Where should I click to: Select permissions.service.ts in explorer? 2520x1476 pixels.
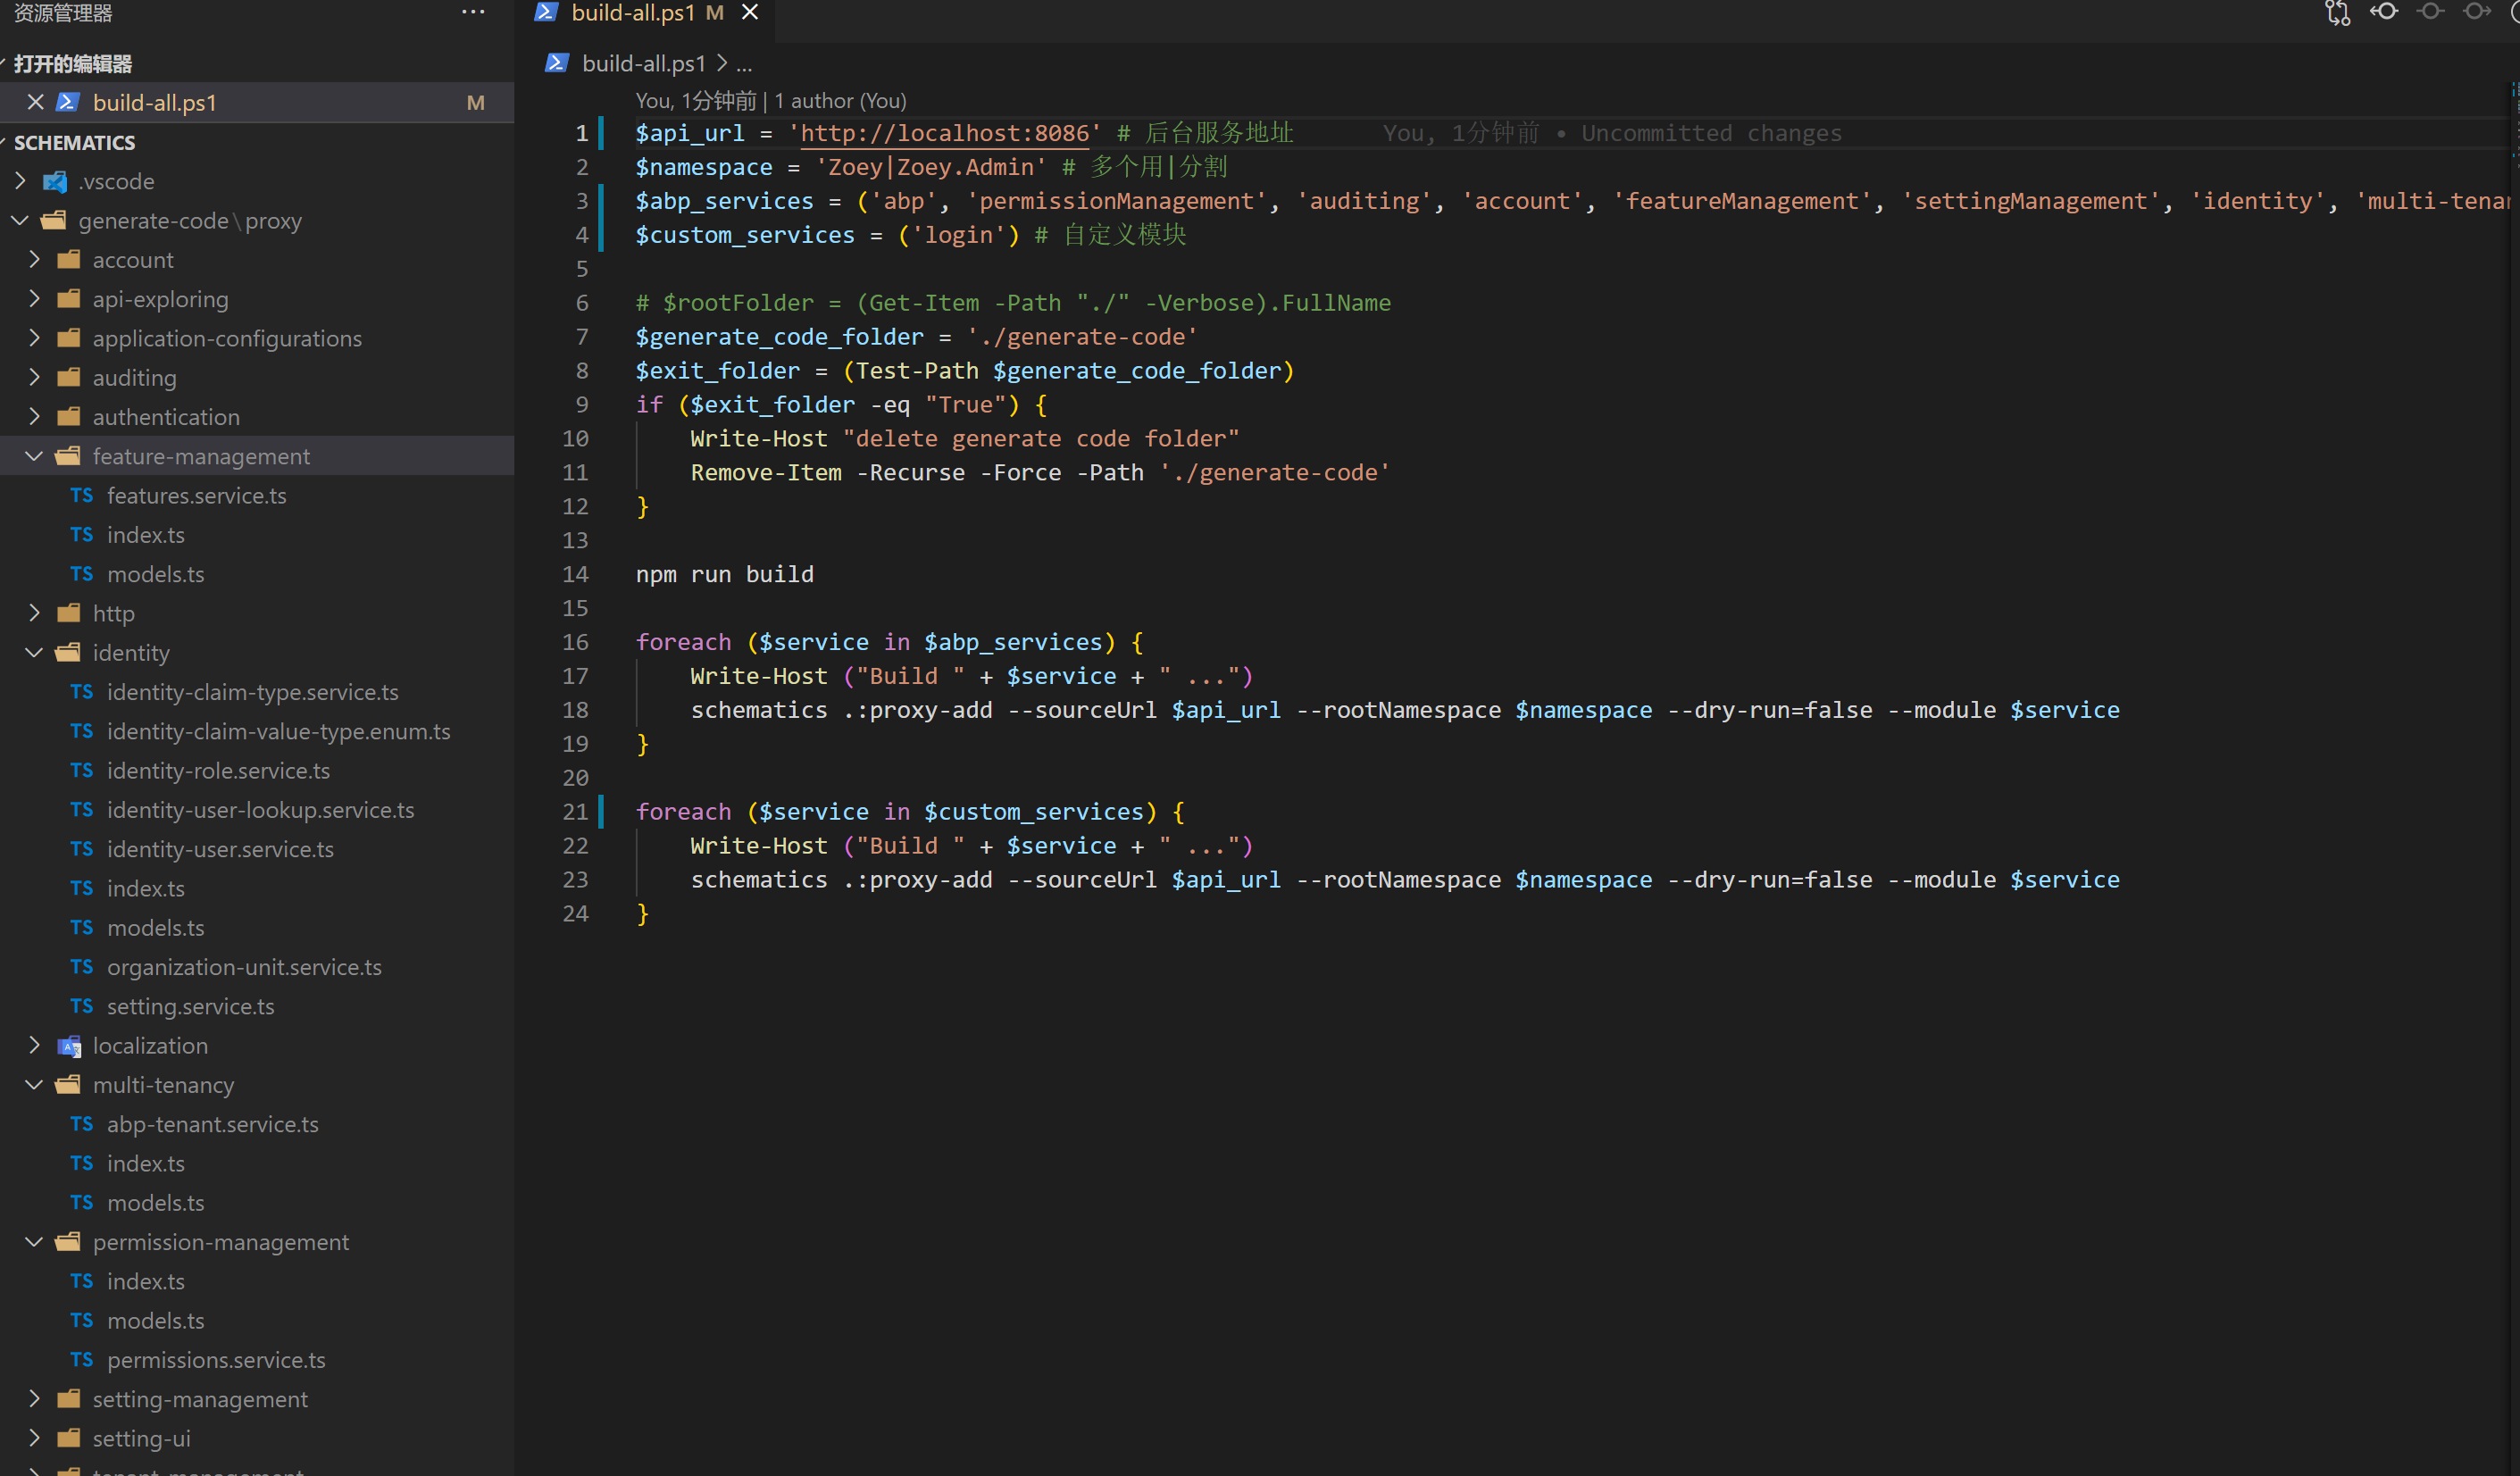click(x=216, y=1360)
